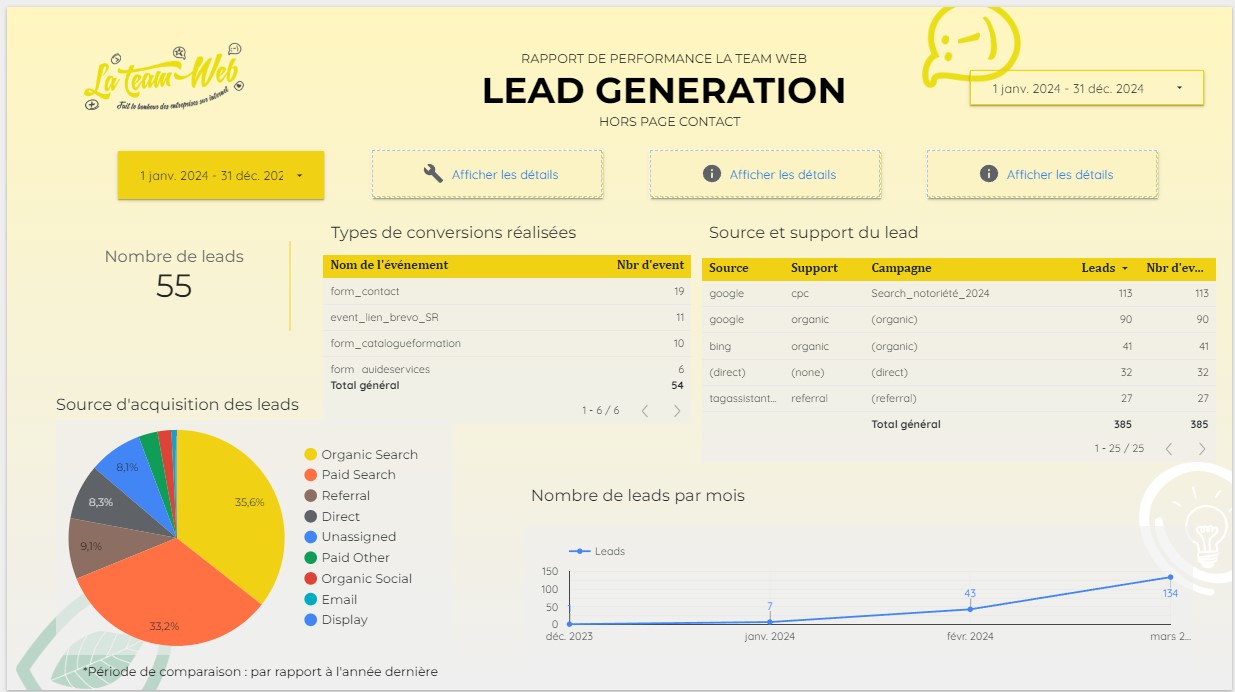Screen dimensions: 1235x692
Task: Click cpc support cell
Action: tap(800, 294)
